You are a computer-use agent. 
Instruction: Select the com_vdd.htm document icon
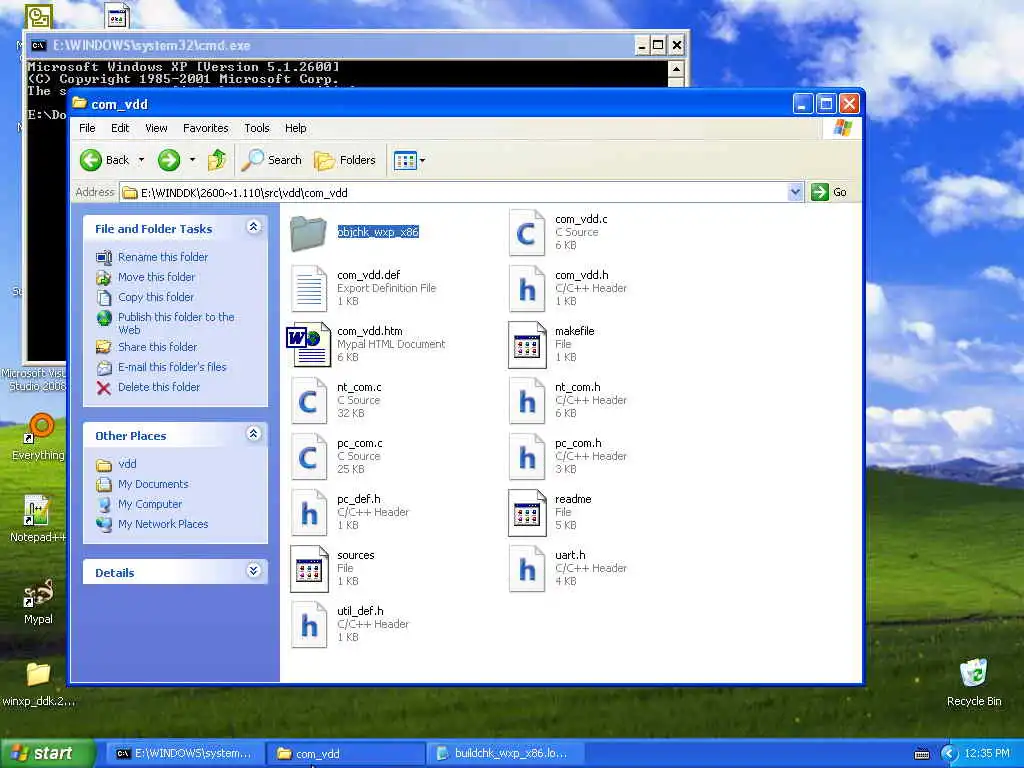(x=308, y=344)
